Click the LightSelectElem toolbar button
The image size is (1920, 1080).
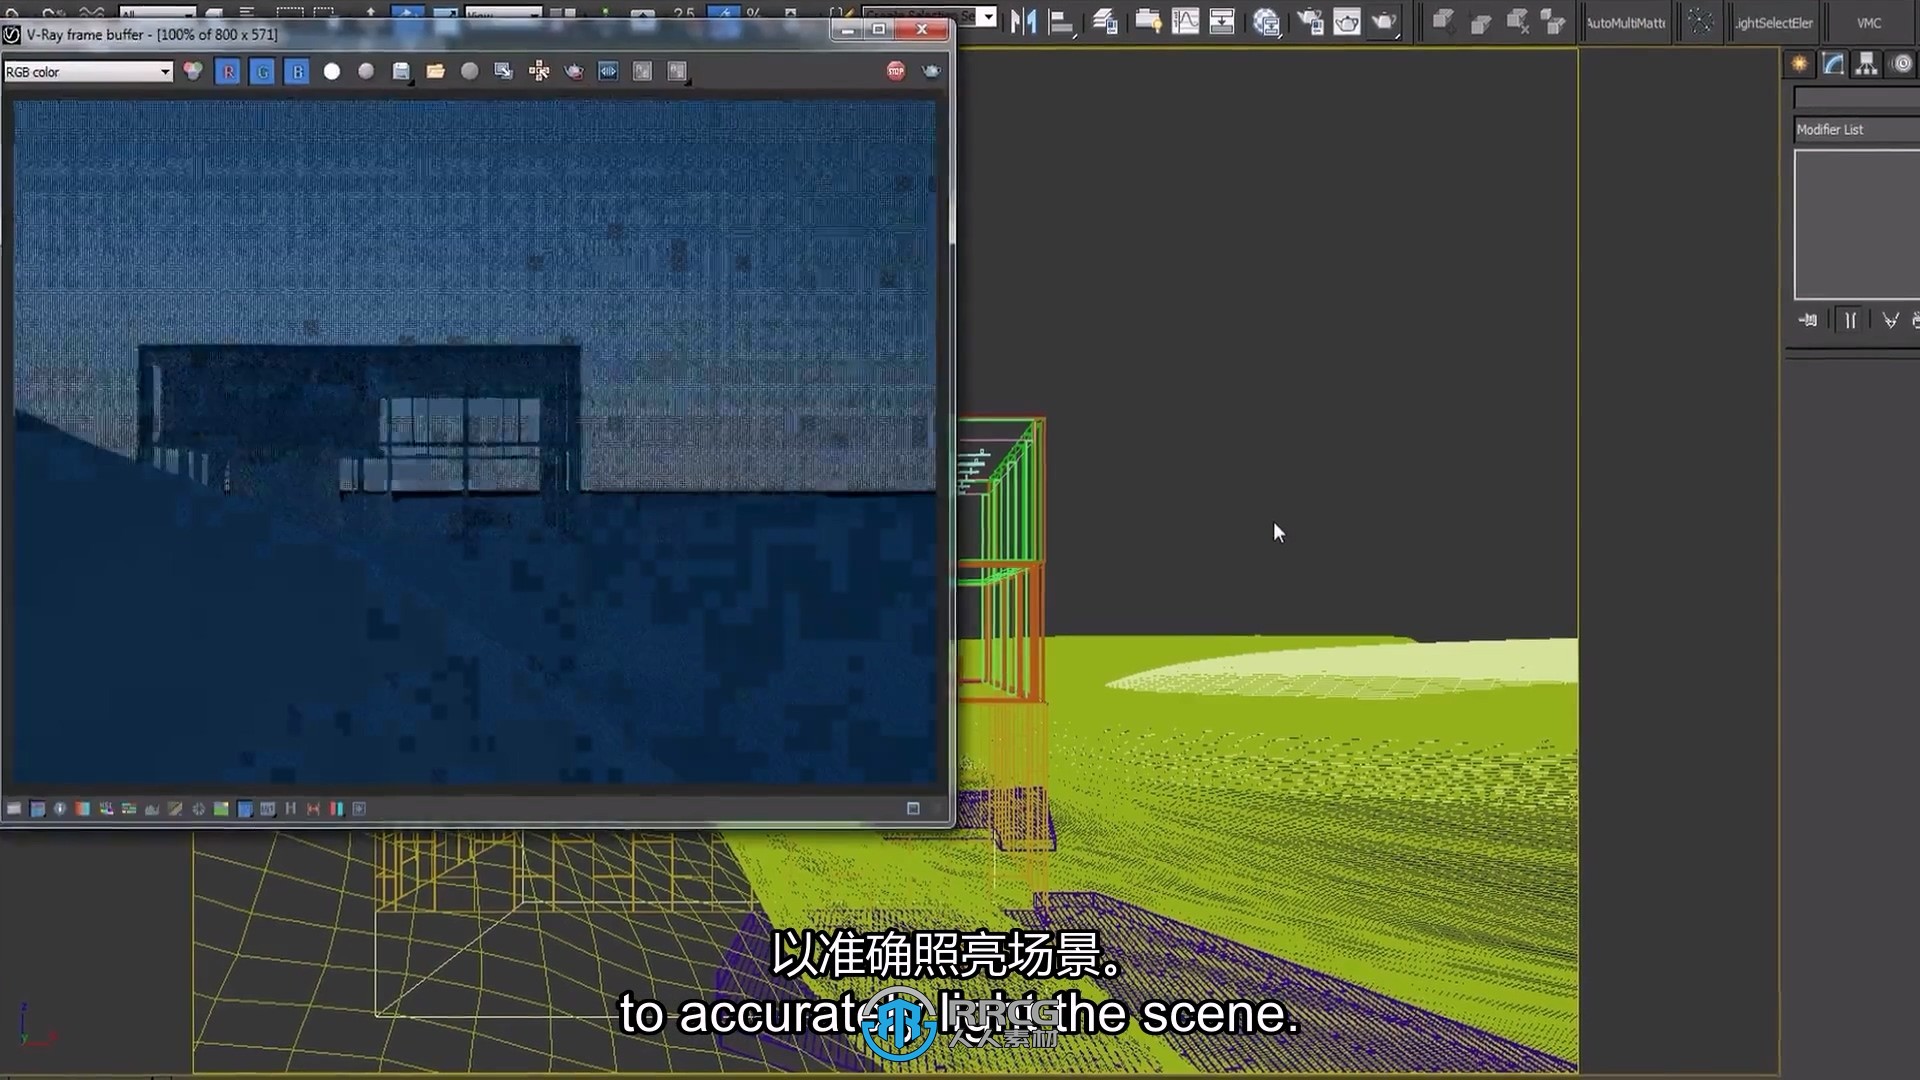click(1773, 22)
